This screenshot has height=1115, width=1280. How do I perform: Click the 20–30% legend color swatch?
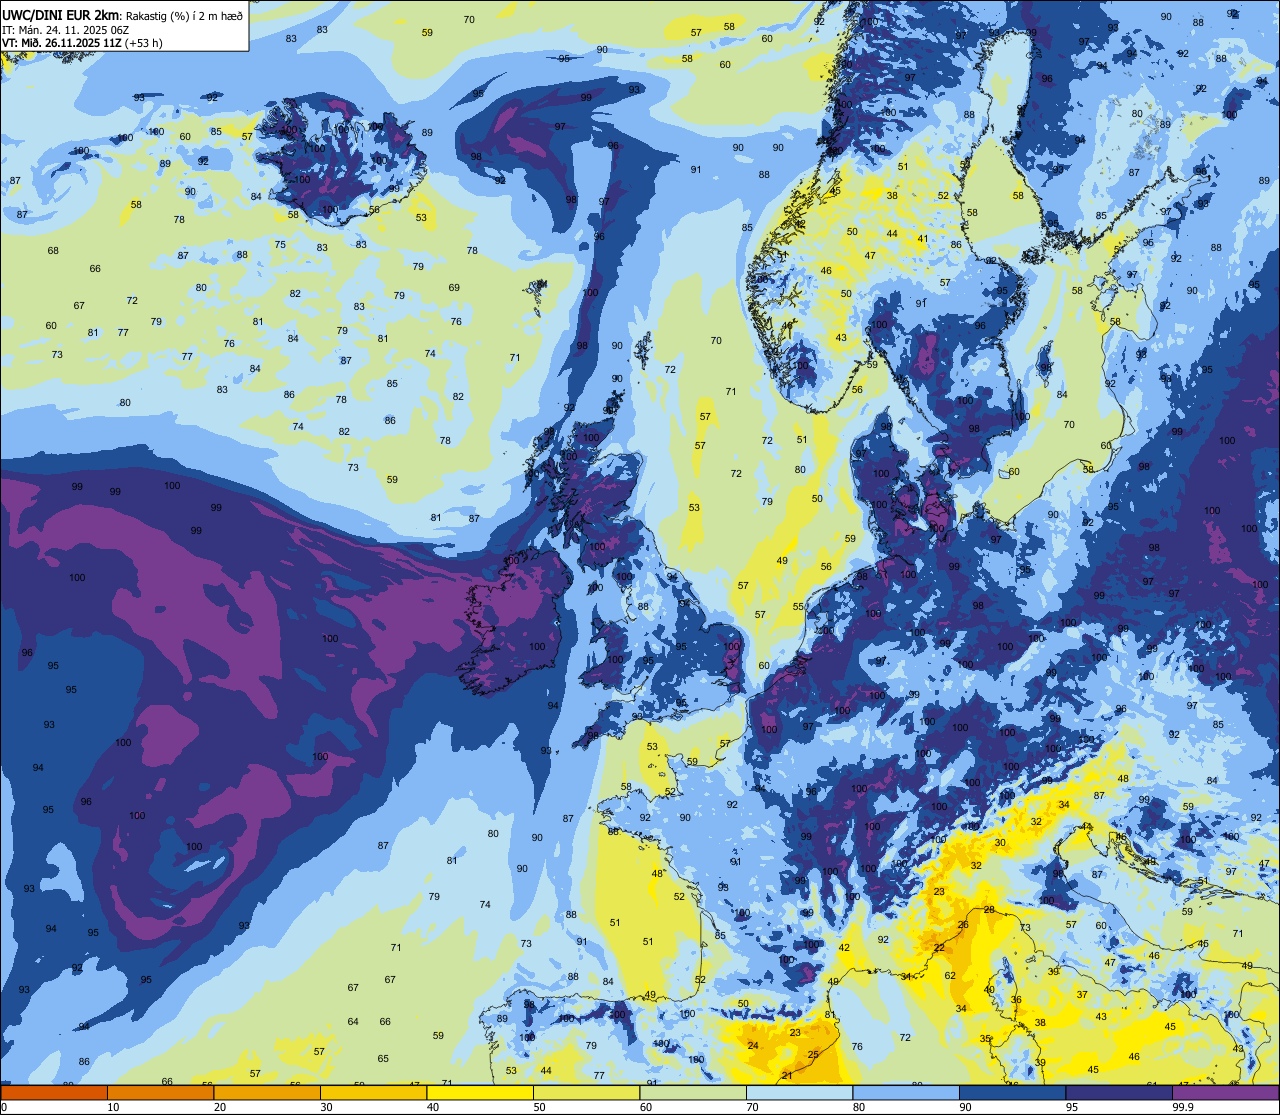point(267,1092)
